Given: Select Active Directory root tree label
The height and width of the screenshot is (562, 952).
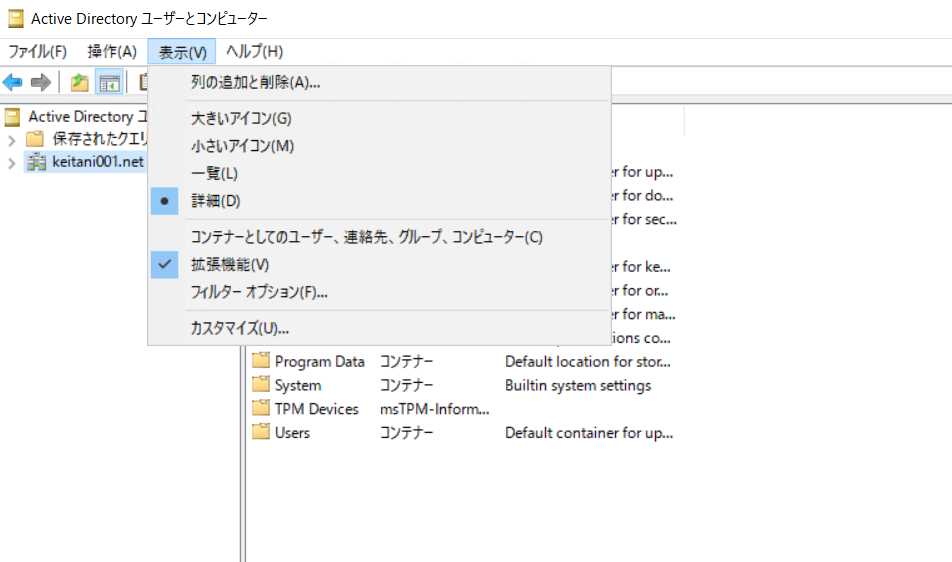Looking at the screenshot, I should 87,117.
